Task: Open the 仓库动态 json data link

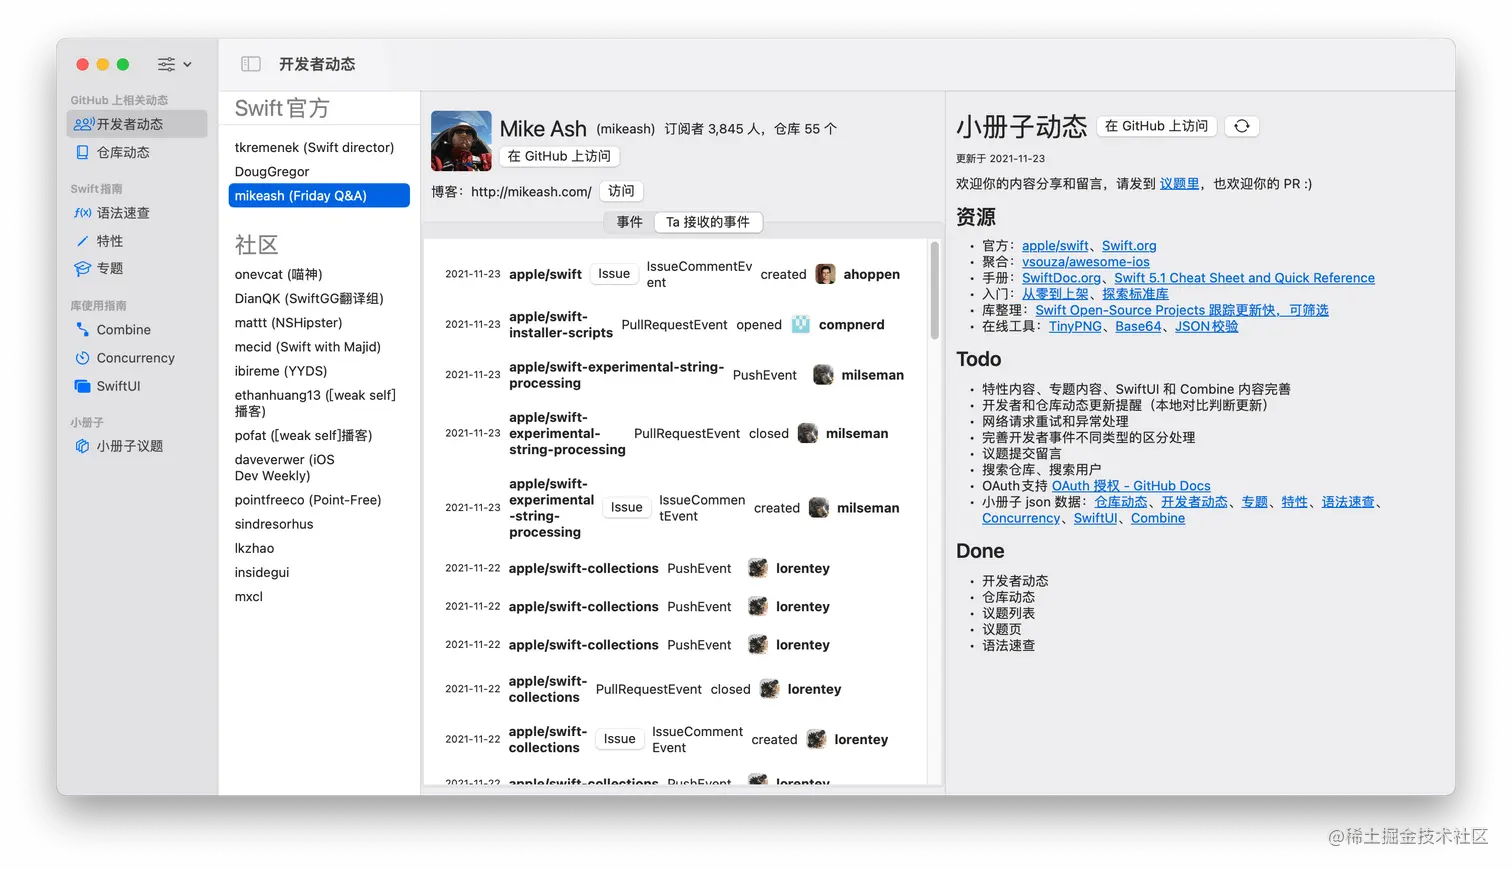Action: (x=1121, y=502)
